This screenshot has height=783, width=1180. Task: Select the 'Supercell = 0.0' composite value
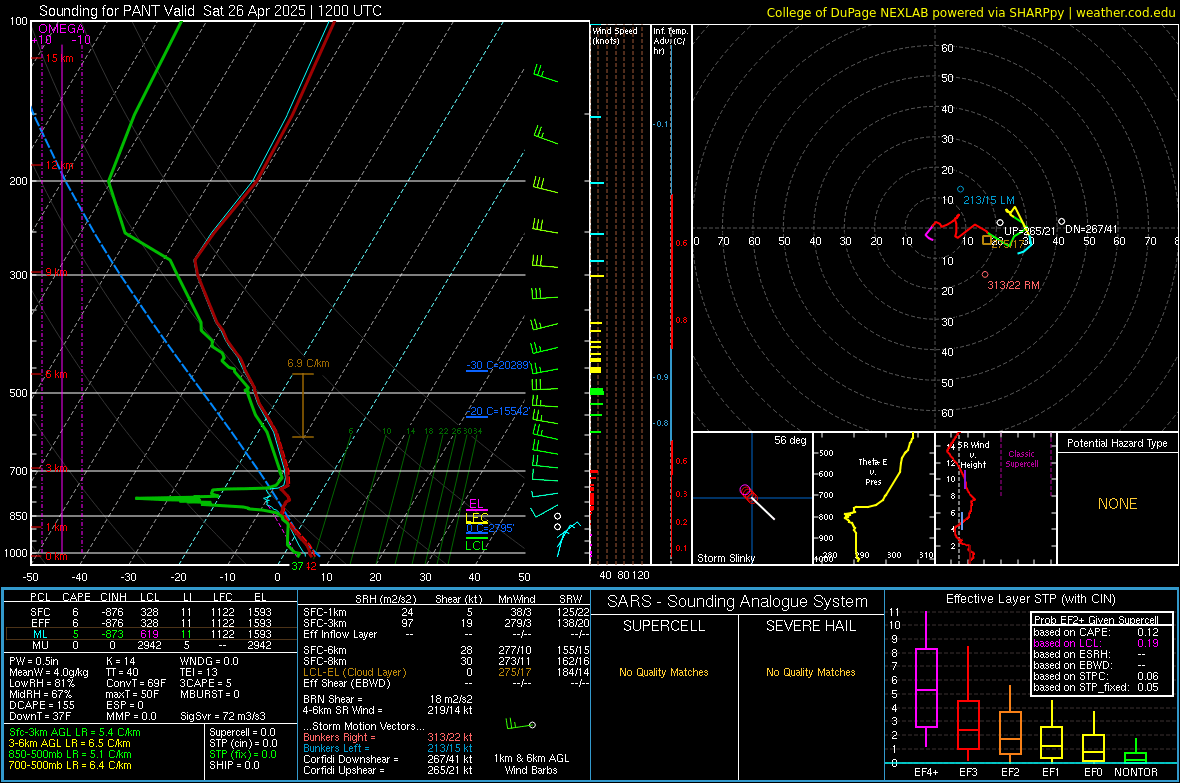(242, 732)
